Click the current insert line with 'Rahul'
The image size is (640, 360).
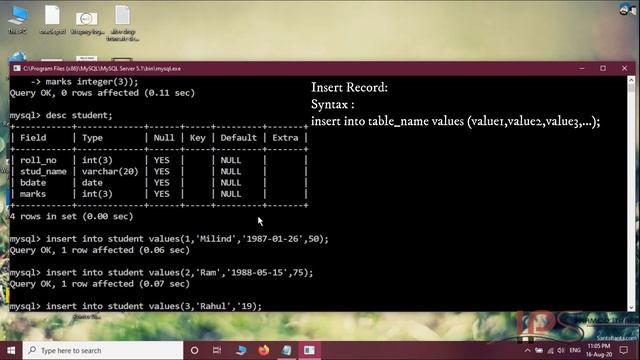[153, 306]
